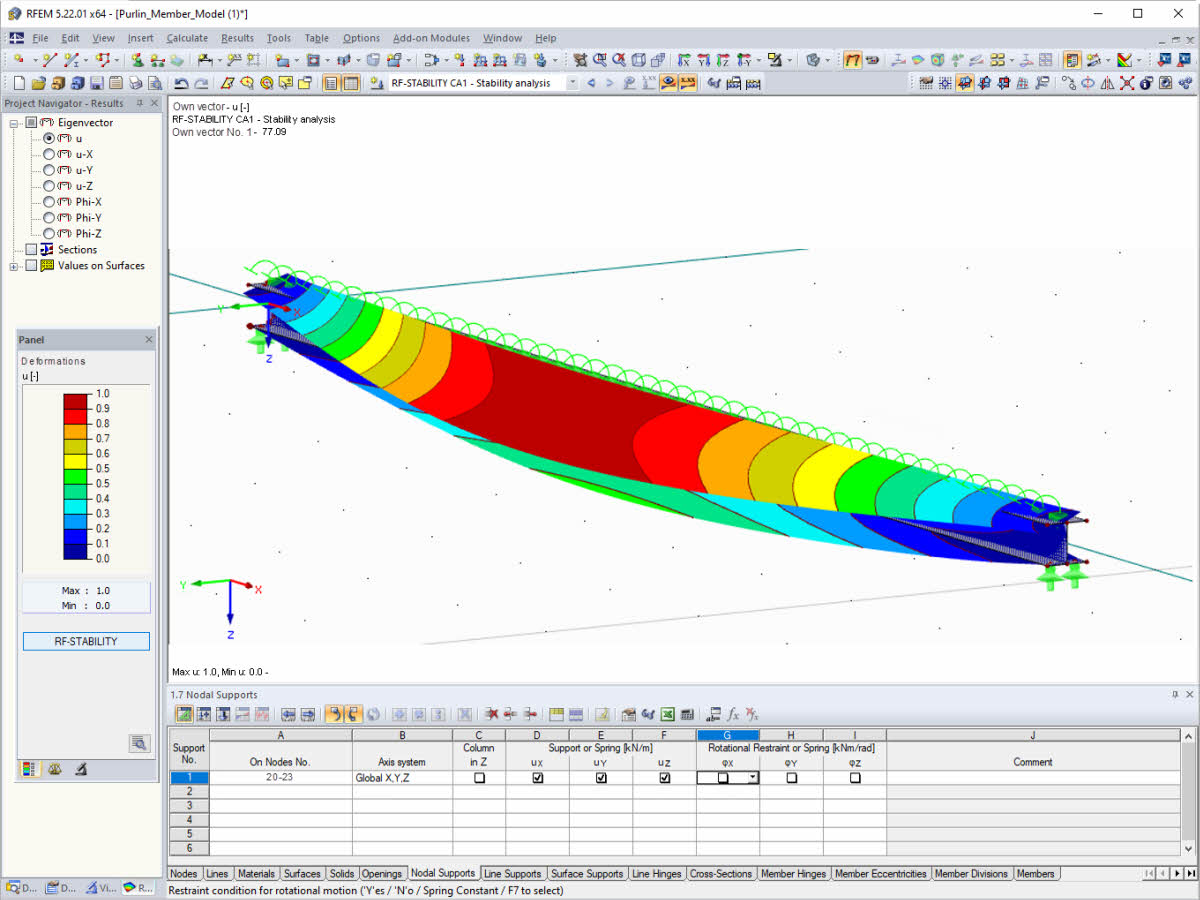Open the Results menu
The image size is (1200, 900).
[x=237, y=38]
